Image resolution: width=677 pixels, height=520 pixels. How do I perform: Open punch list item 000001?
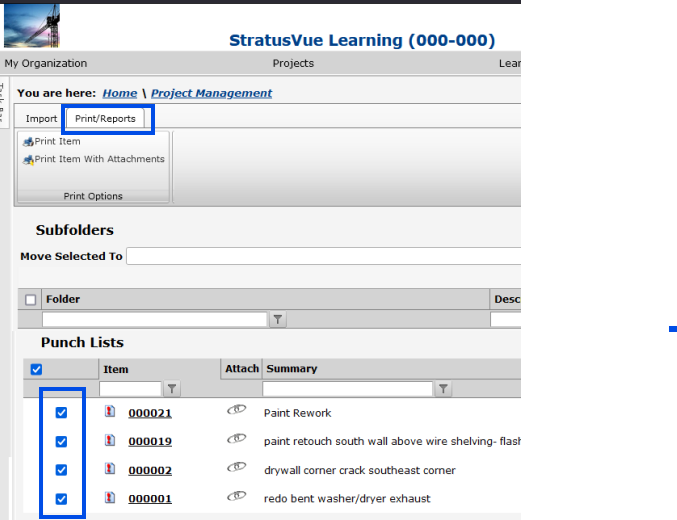tap(150, 499)
